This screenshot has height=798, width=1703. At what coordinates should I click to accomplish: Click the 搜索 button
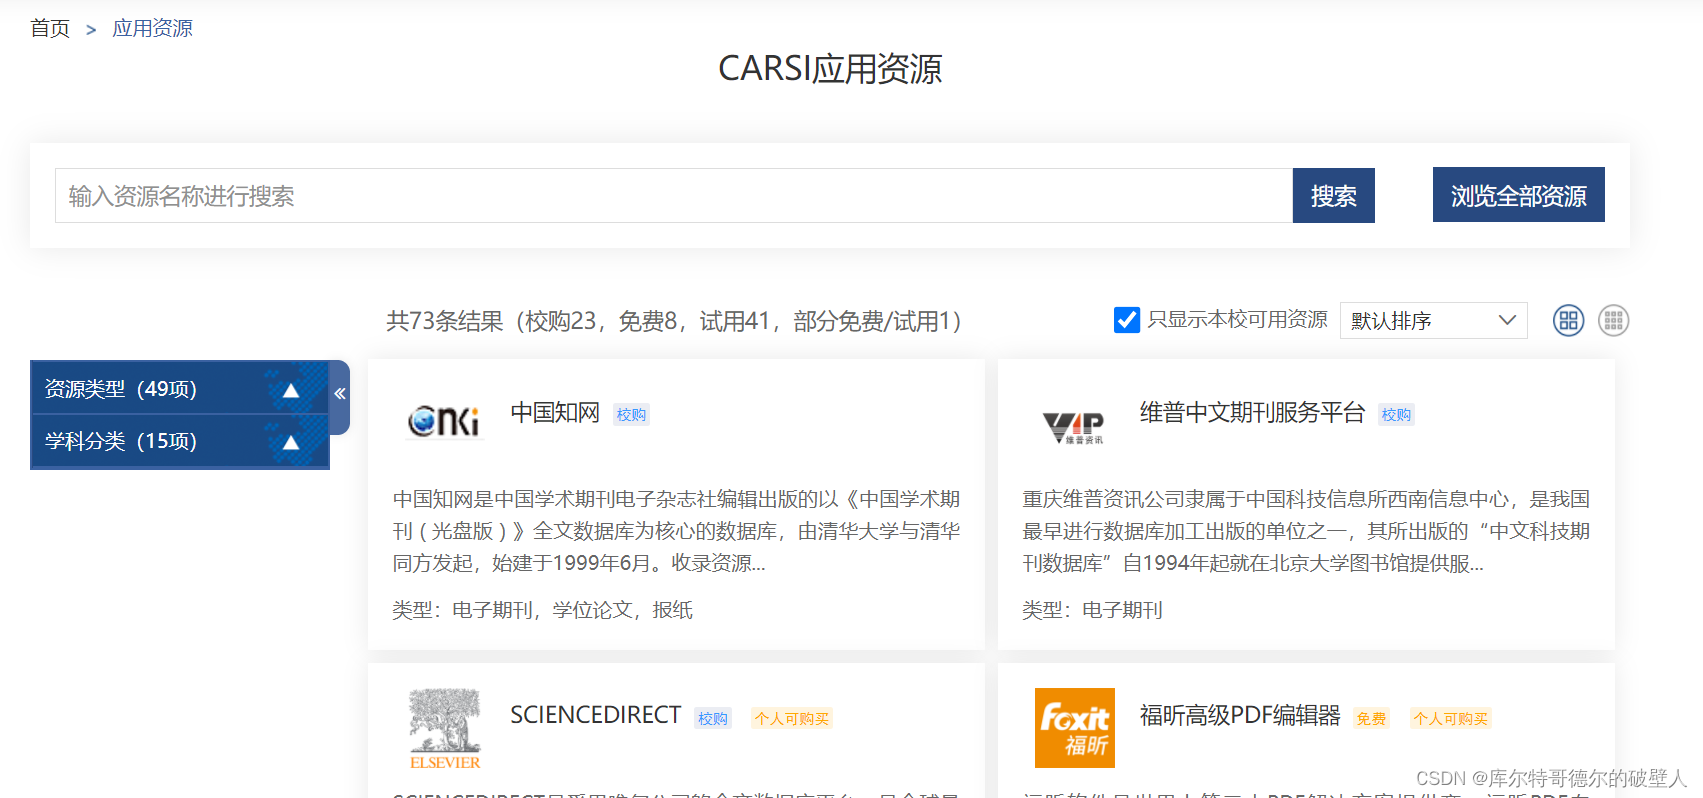1333,195
